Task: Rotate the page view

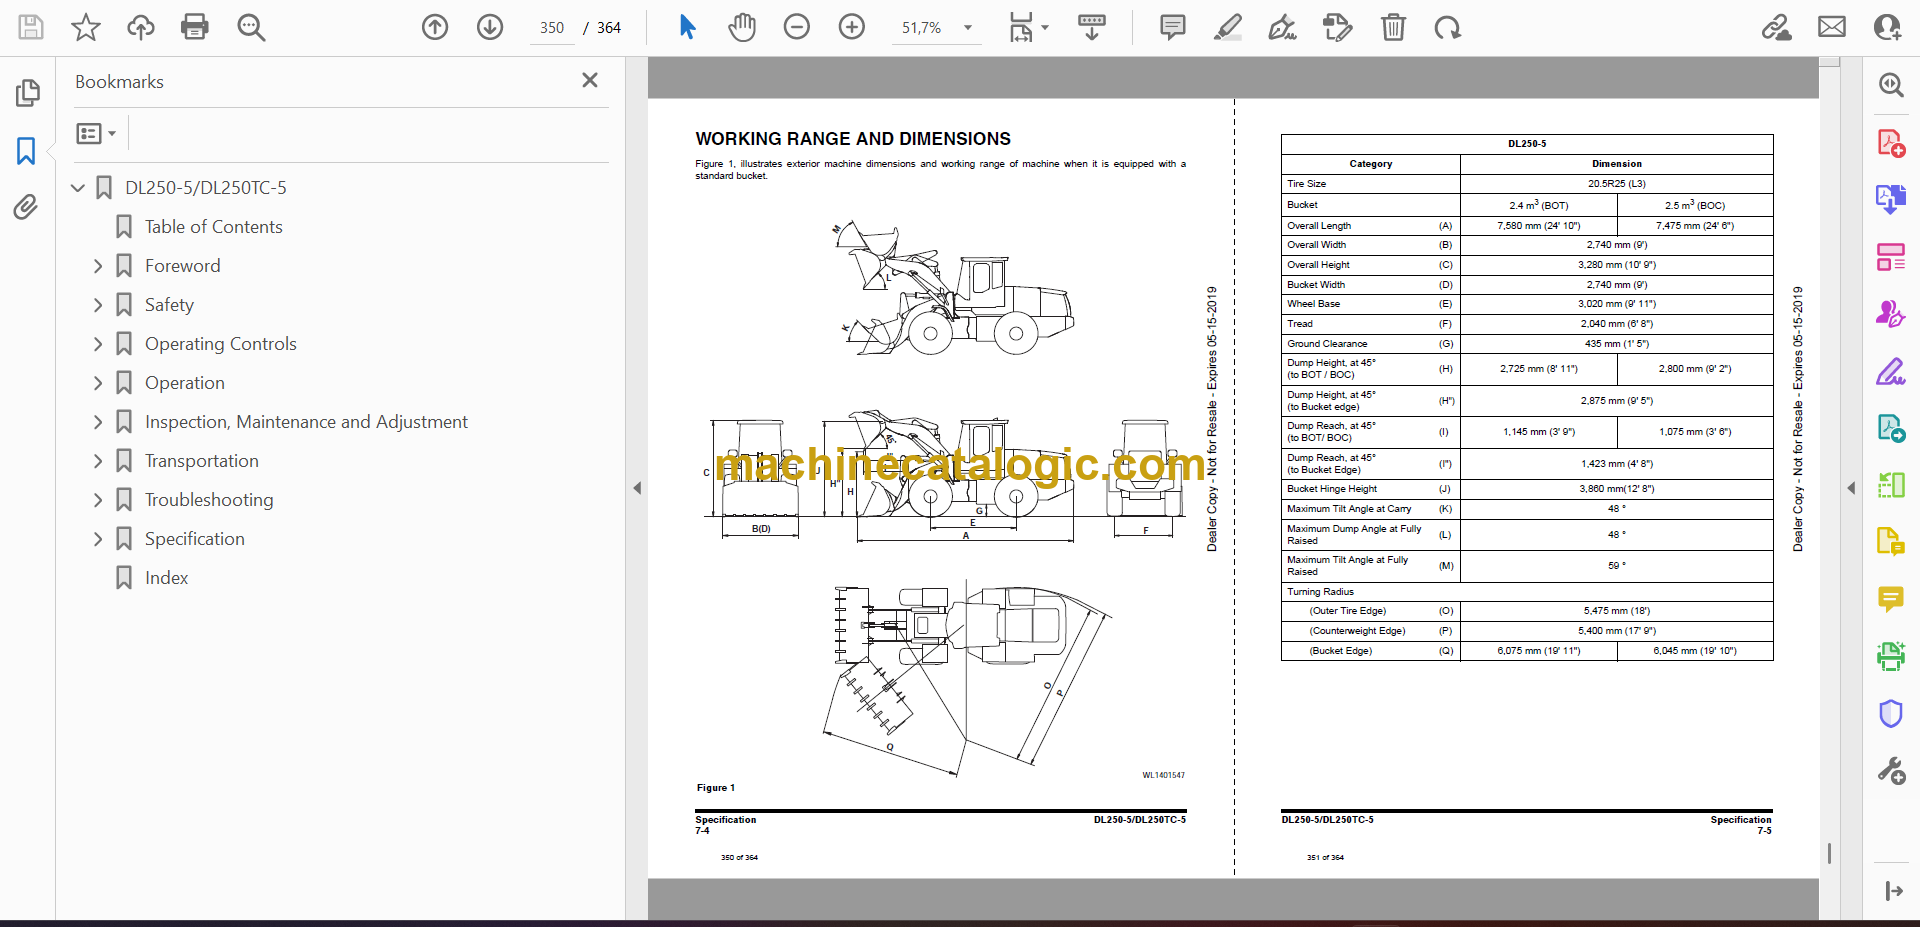Action: pos(1447,27)
